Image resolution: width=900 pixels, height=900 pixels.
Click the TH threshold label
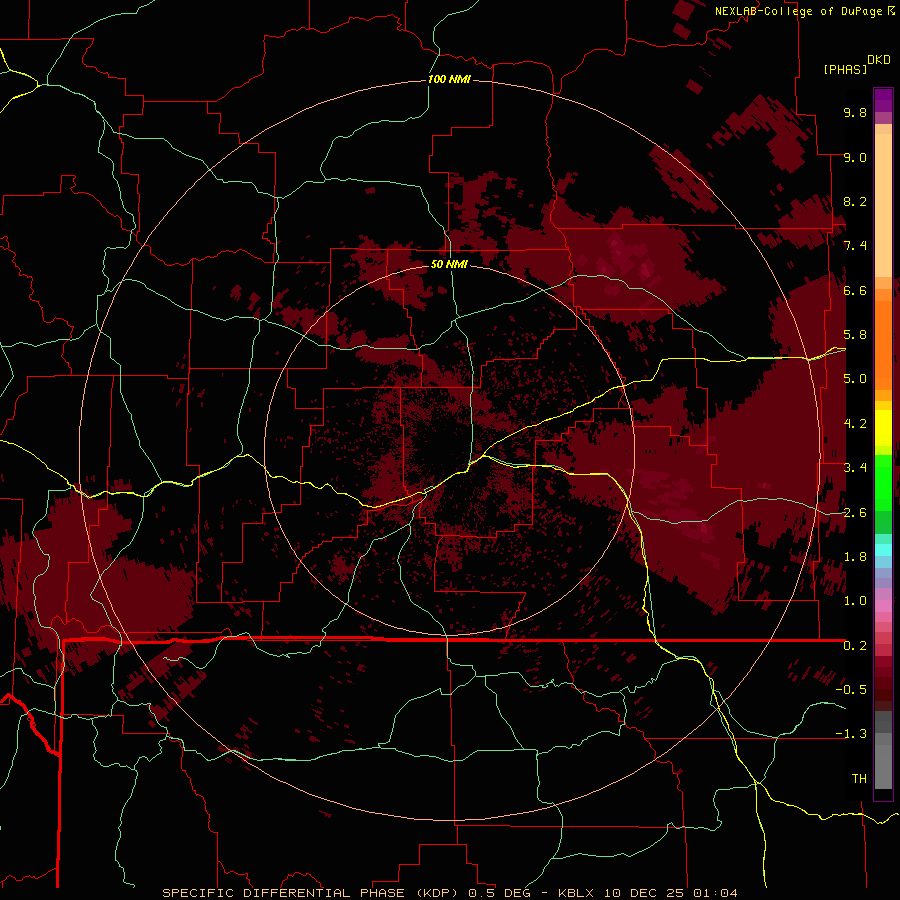point(859,779)
